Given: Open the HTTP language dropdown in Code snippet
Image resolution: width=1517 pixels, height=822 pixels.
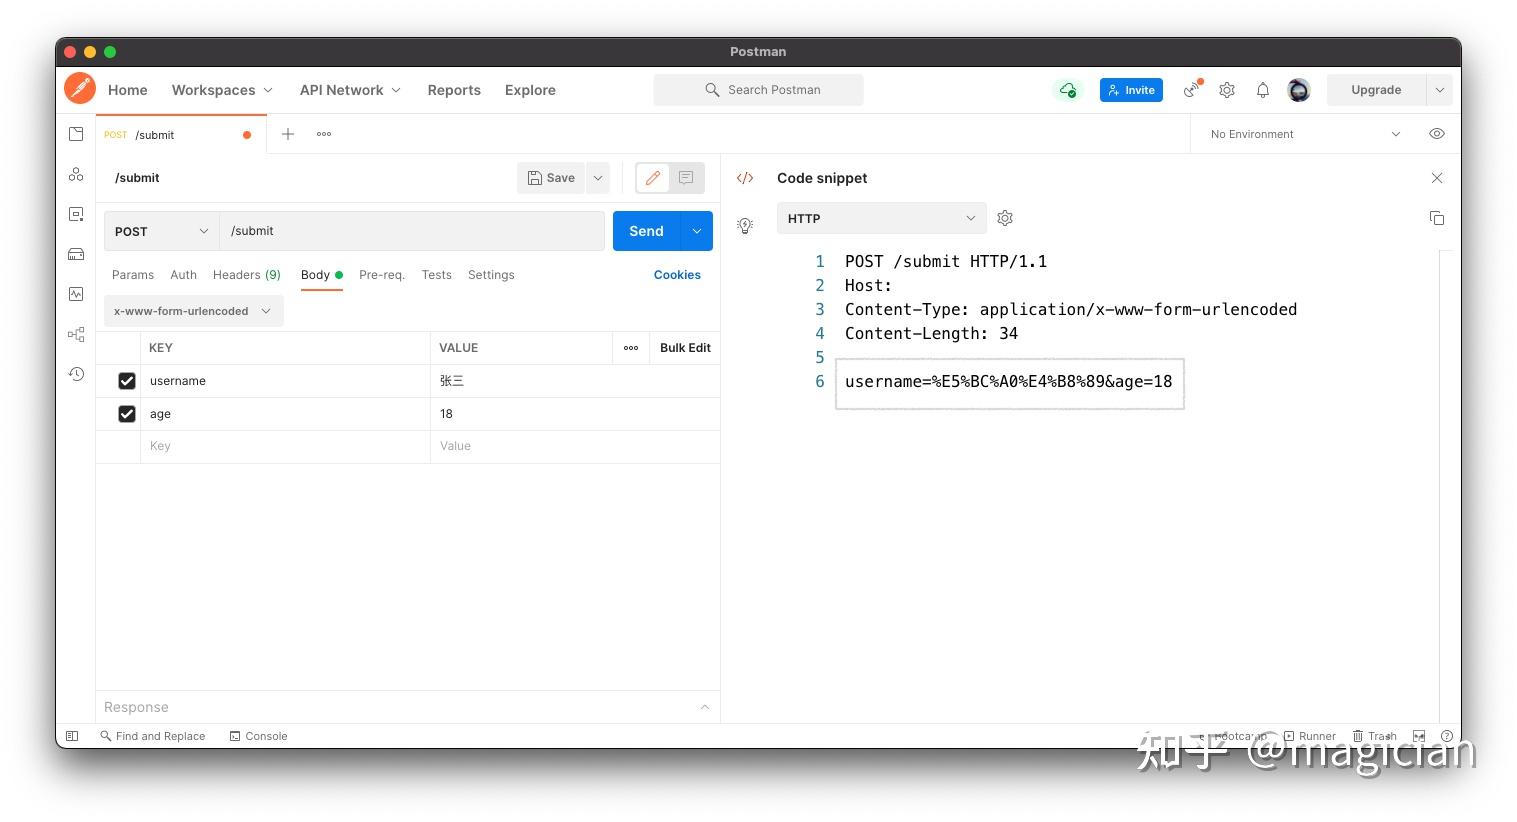Looking at the screenshot, I should (x=881, y=217).
